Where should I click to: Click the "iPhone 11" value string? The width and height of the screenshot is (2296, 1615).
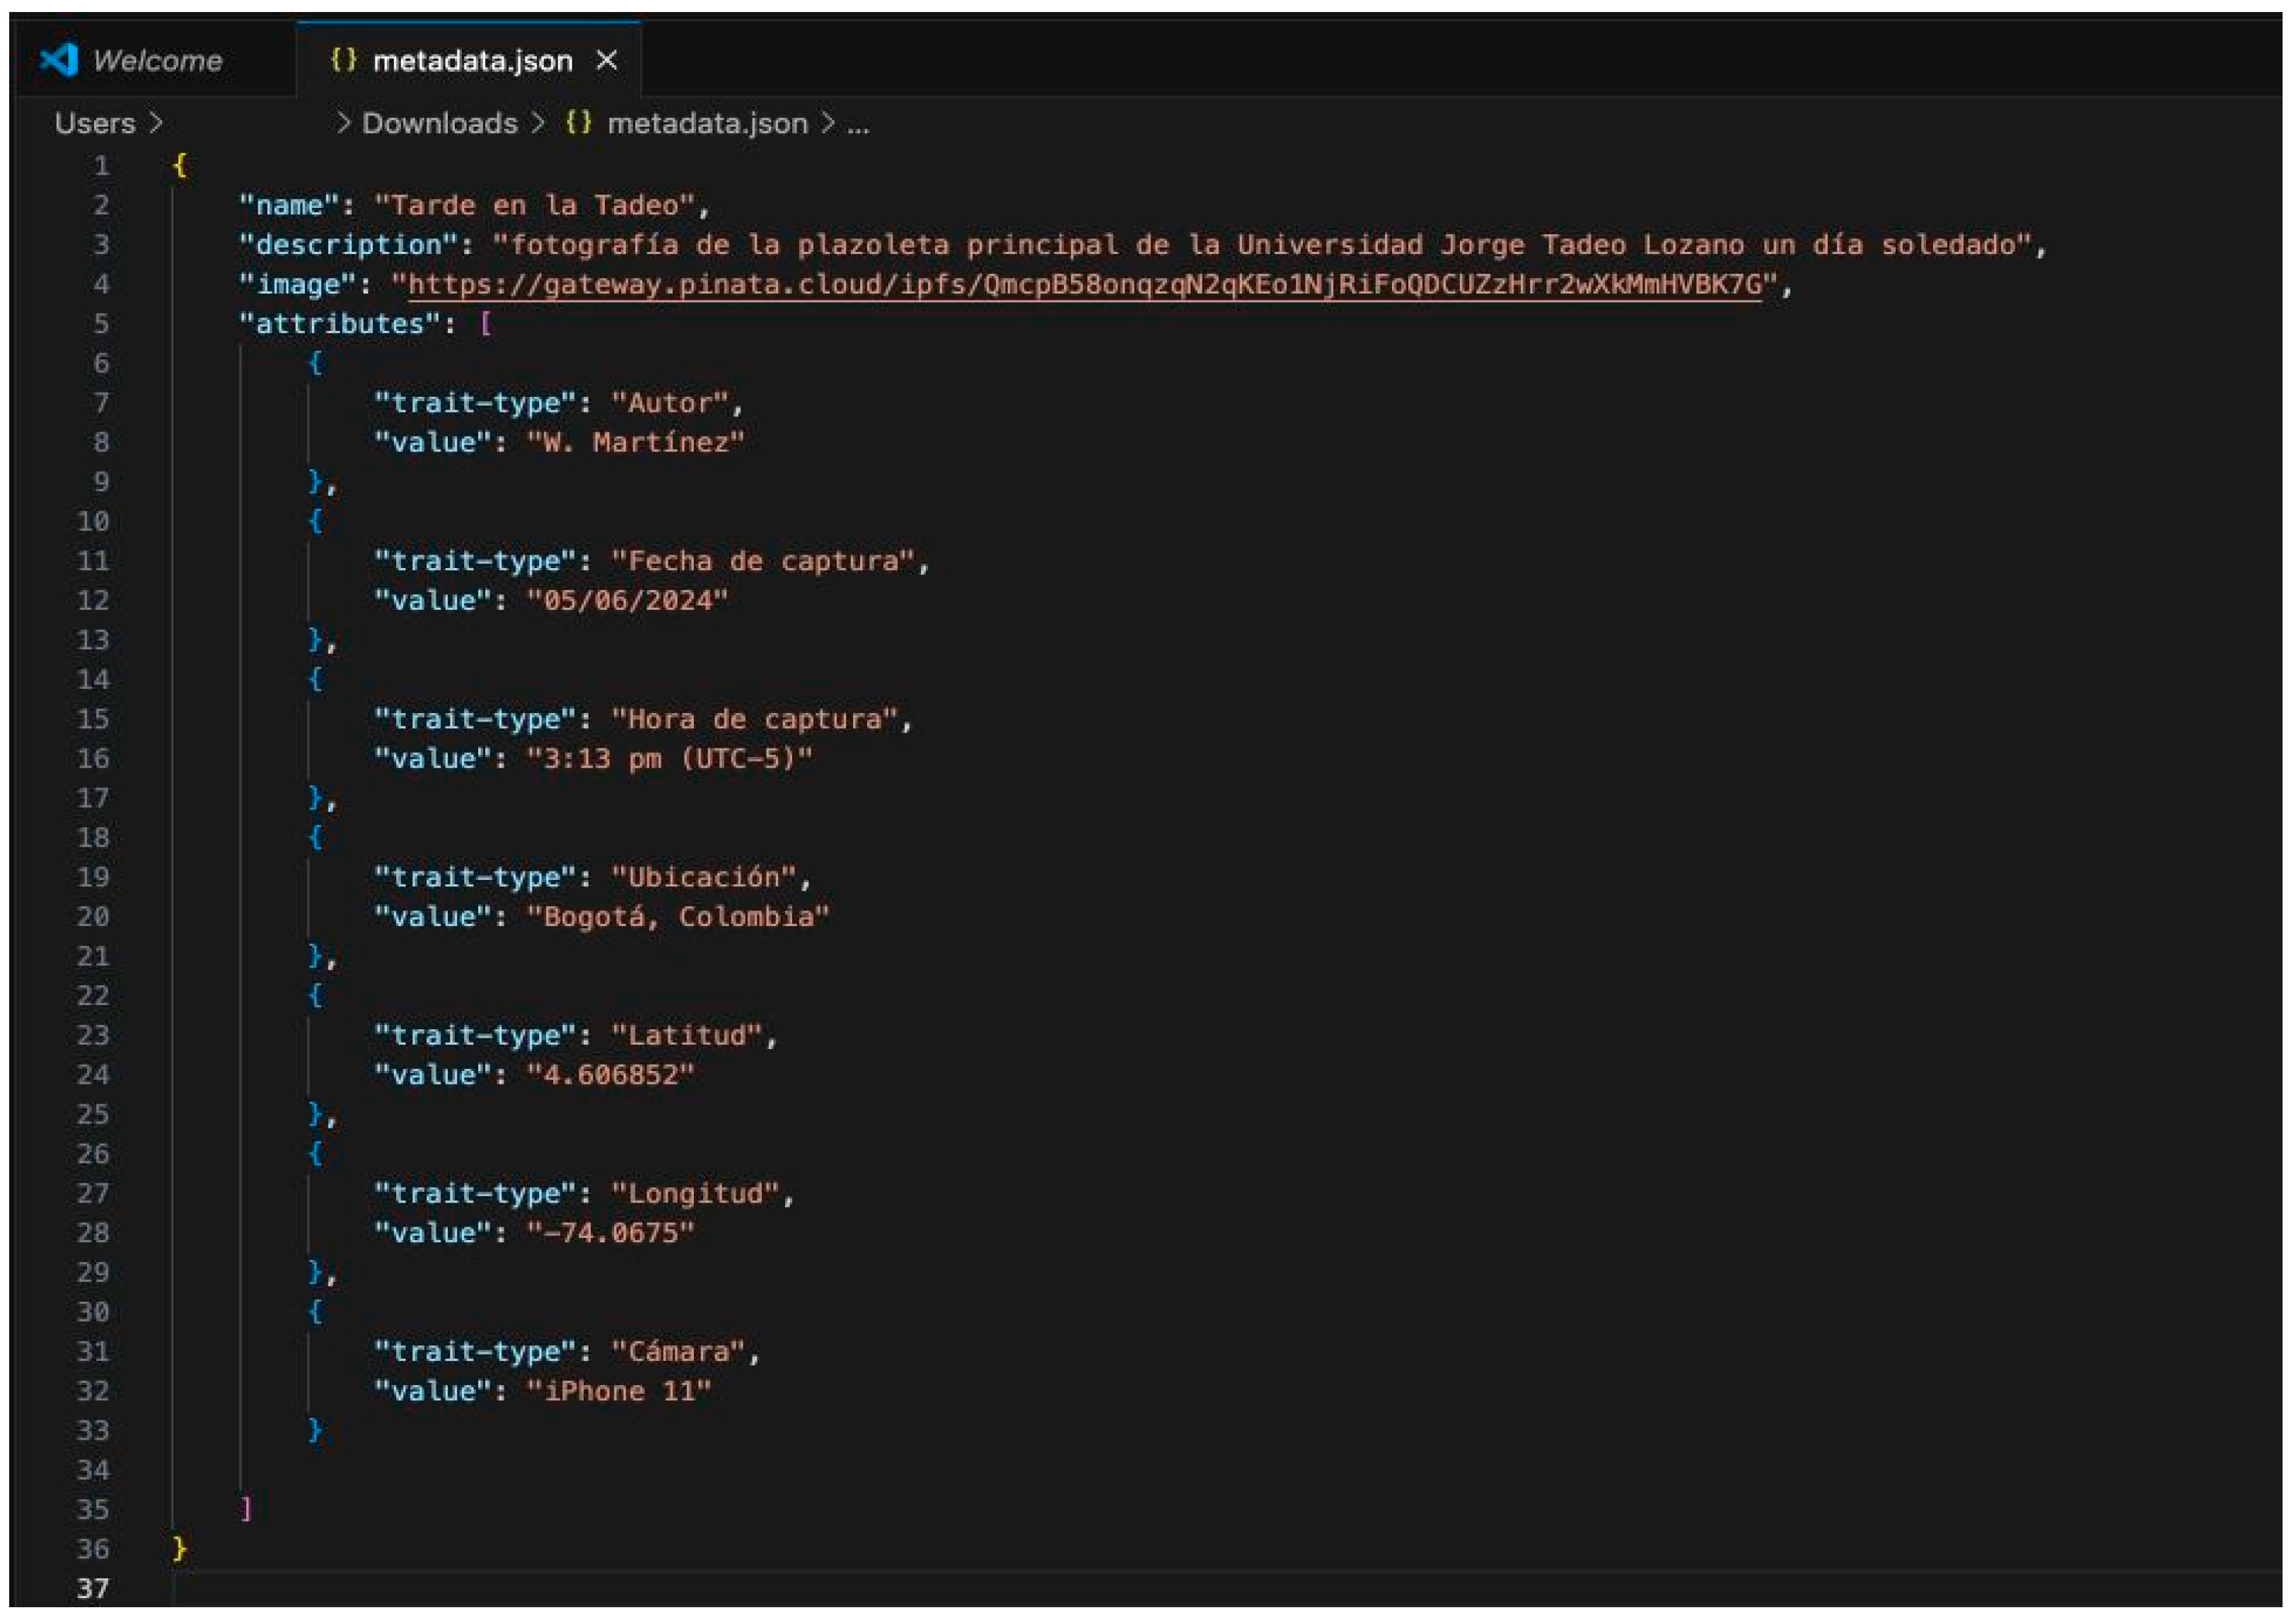point(618,1391)
